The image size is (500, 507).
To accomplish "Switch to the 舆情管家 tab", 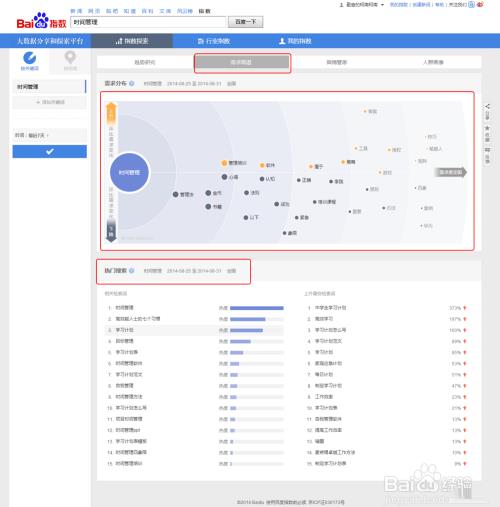I will 337,62.
